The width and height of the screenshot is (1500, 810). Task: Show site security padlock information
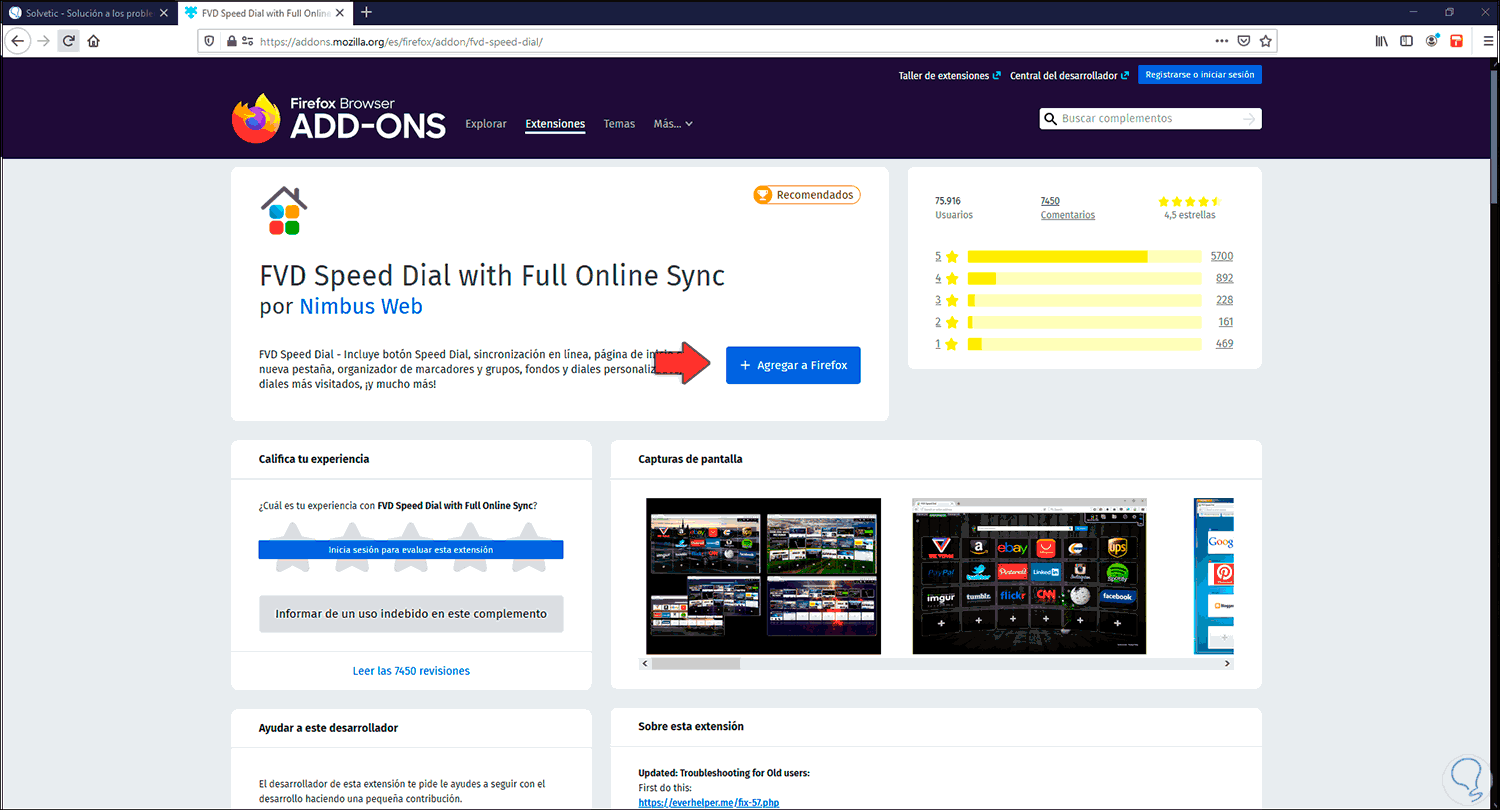[x=231, y=41]
